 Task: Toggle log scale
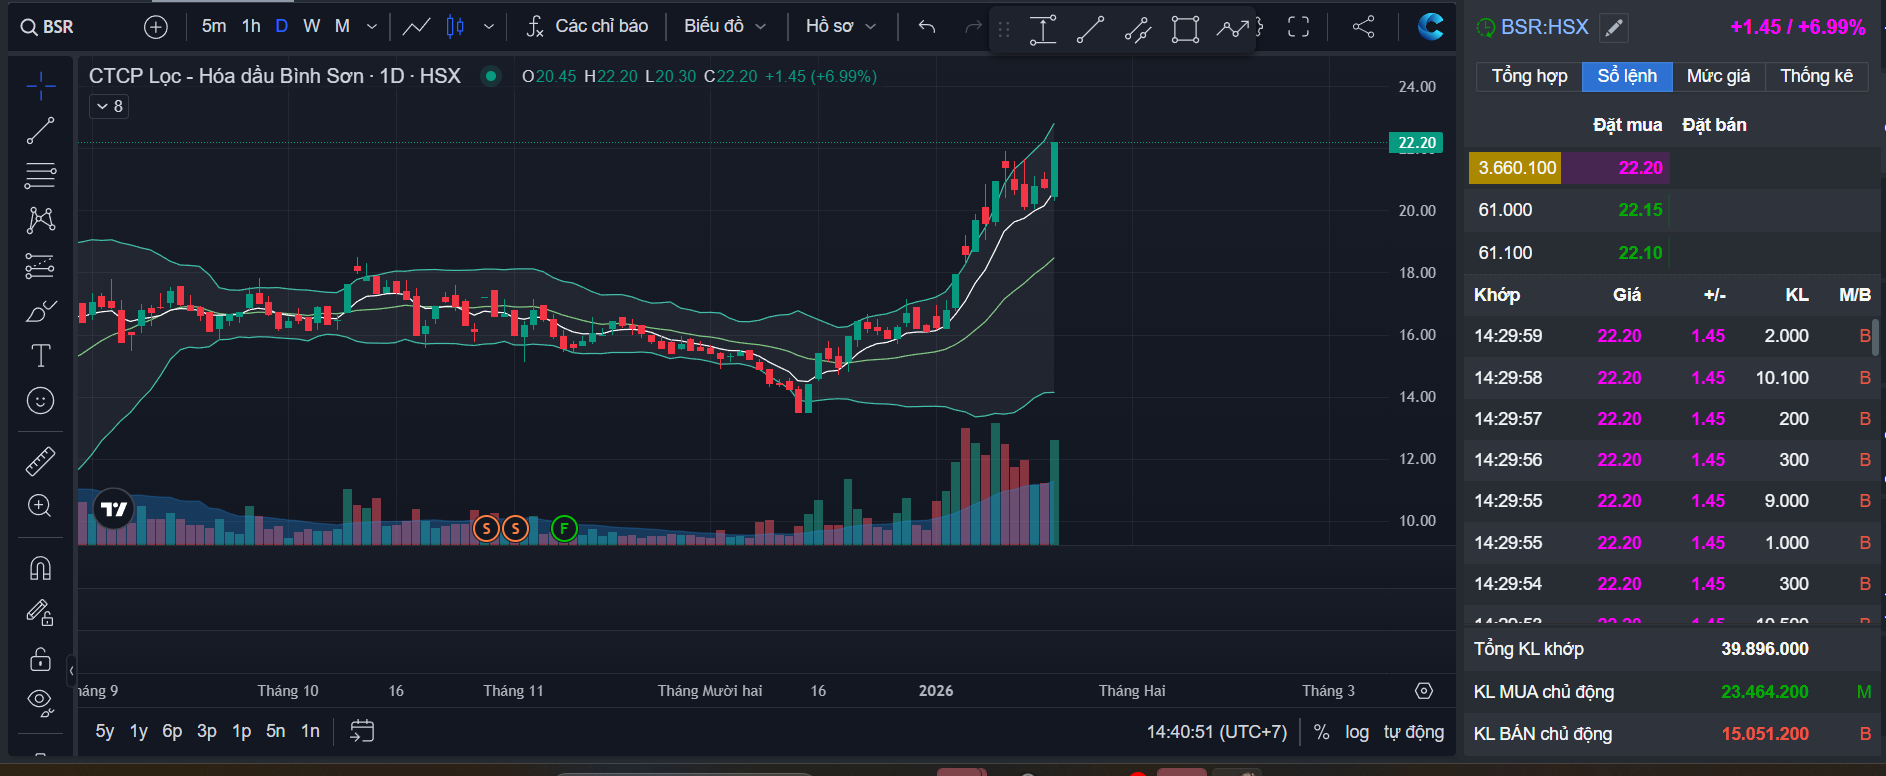point(1357,732)
